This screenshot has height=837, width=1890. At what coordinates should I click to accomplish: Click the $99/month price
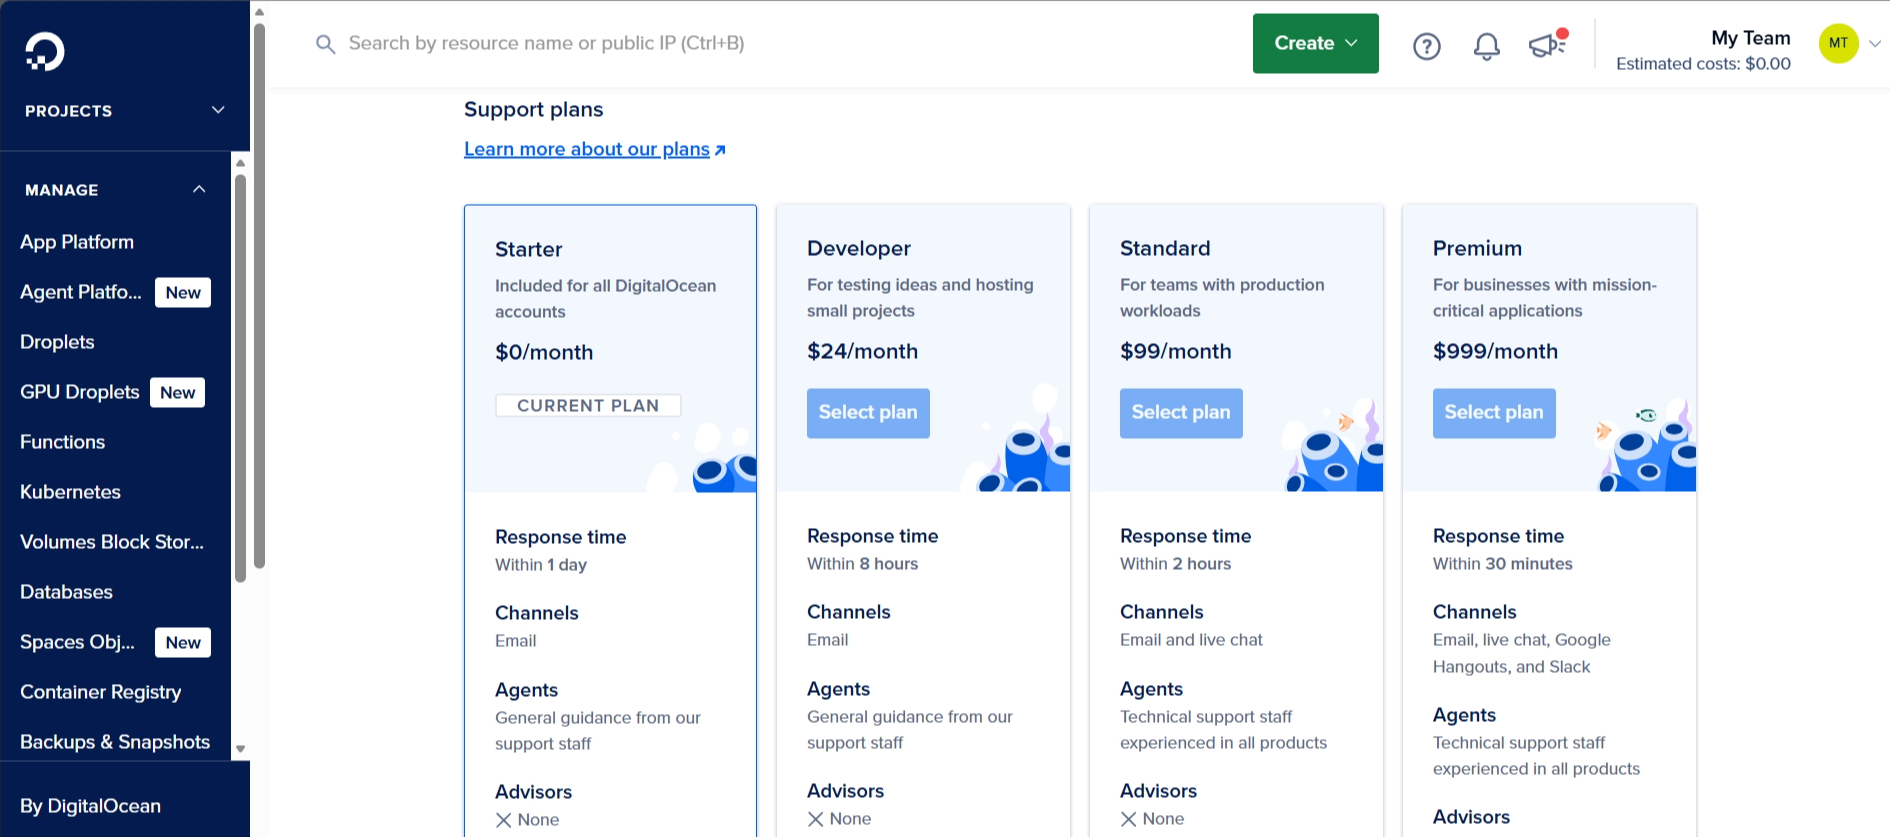1175,352
